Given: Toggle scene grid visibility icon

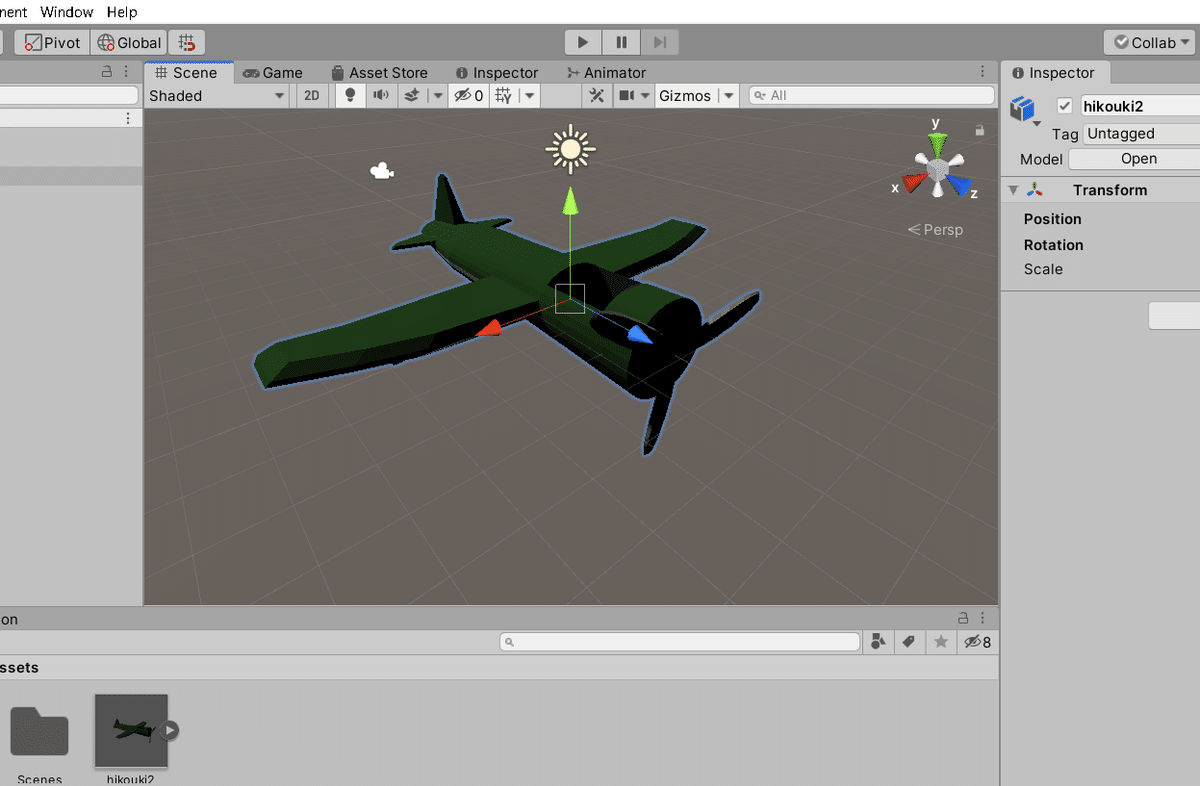Looking at the screenshot, I should 503,96.
